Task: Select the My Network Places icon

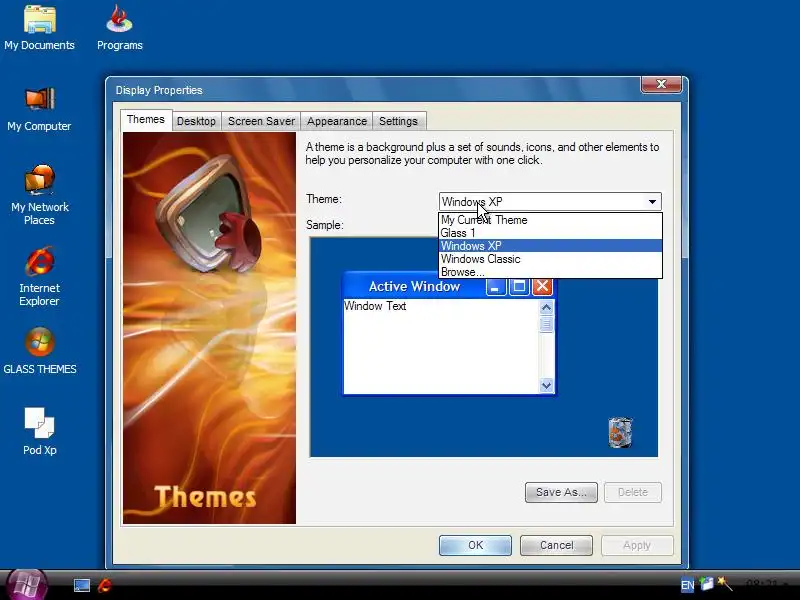Action: [39, 195]
